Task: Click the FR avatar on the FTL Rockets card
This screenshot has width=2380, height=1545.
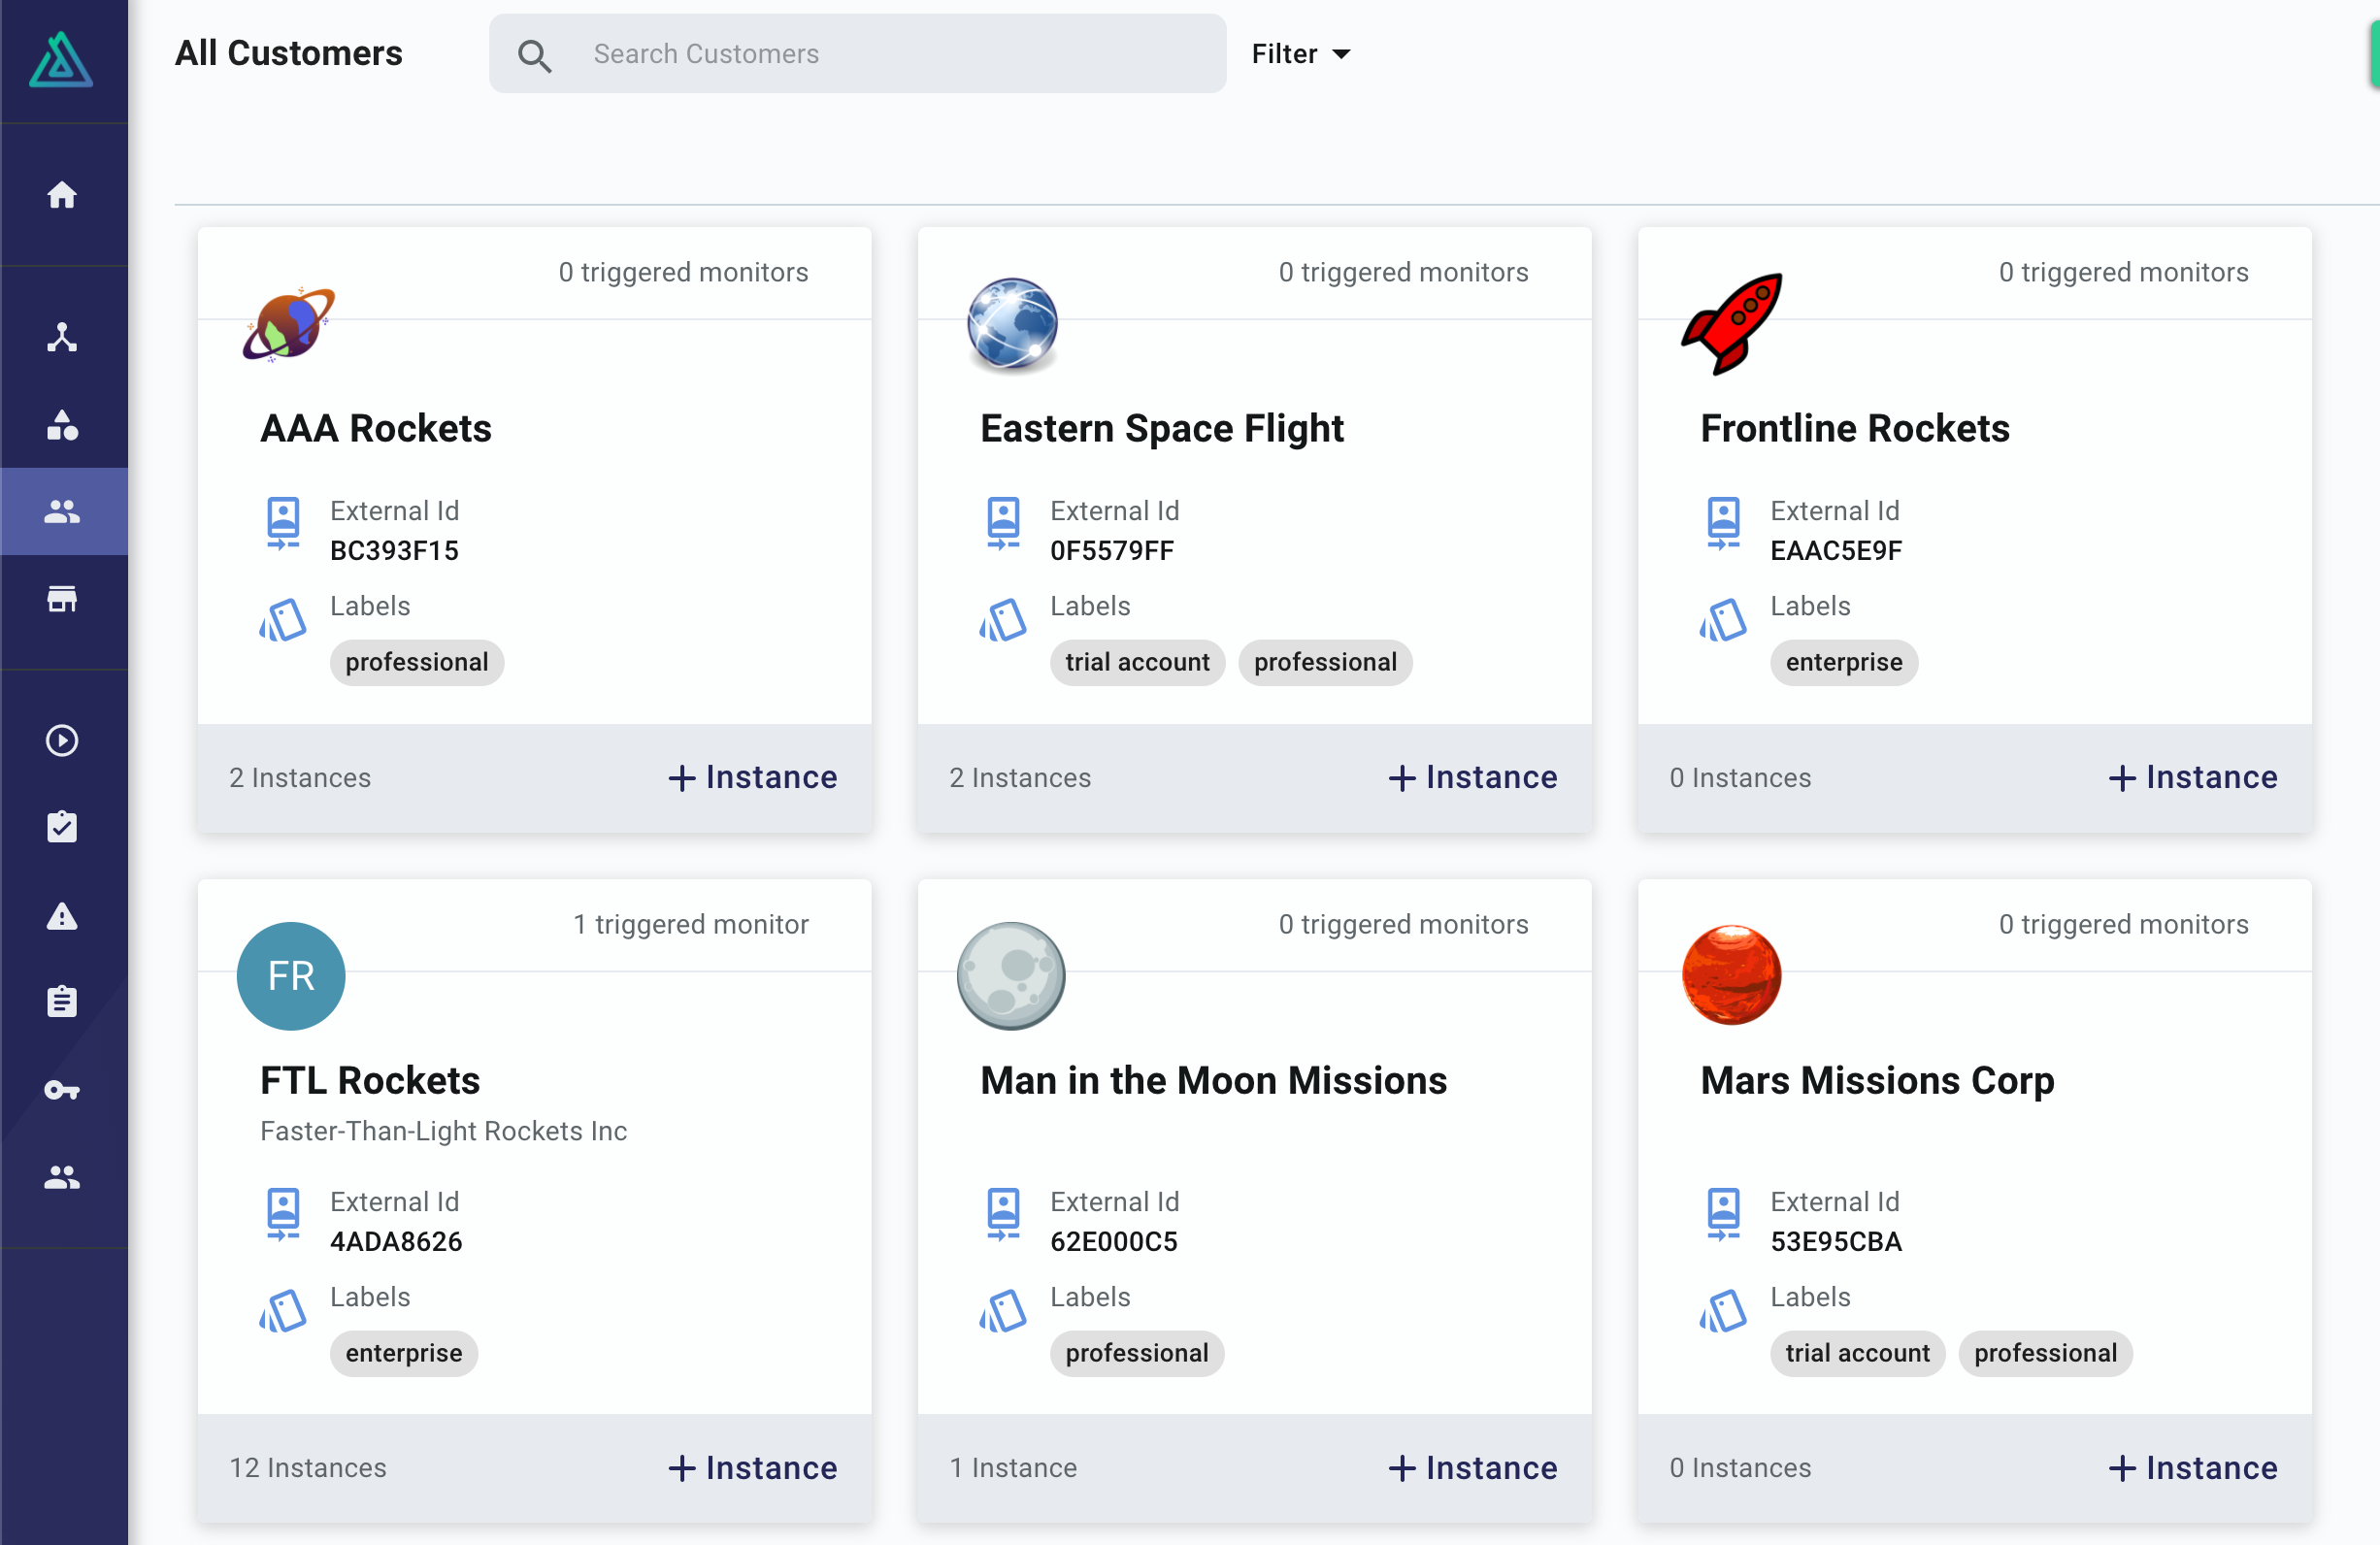Action: pos(291,977)
